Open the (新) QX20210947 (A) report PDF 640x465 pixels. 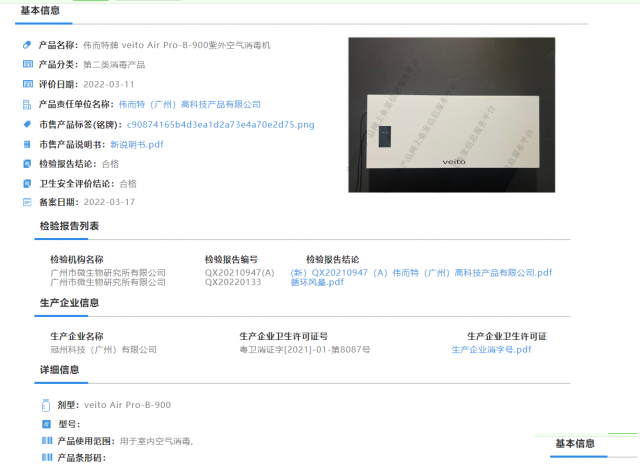tap(420, 272)
